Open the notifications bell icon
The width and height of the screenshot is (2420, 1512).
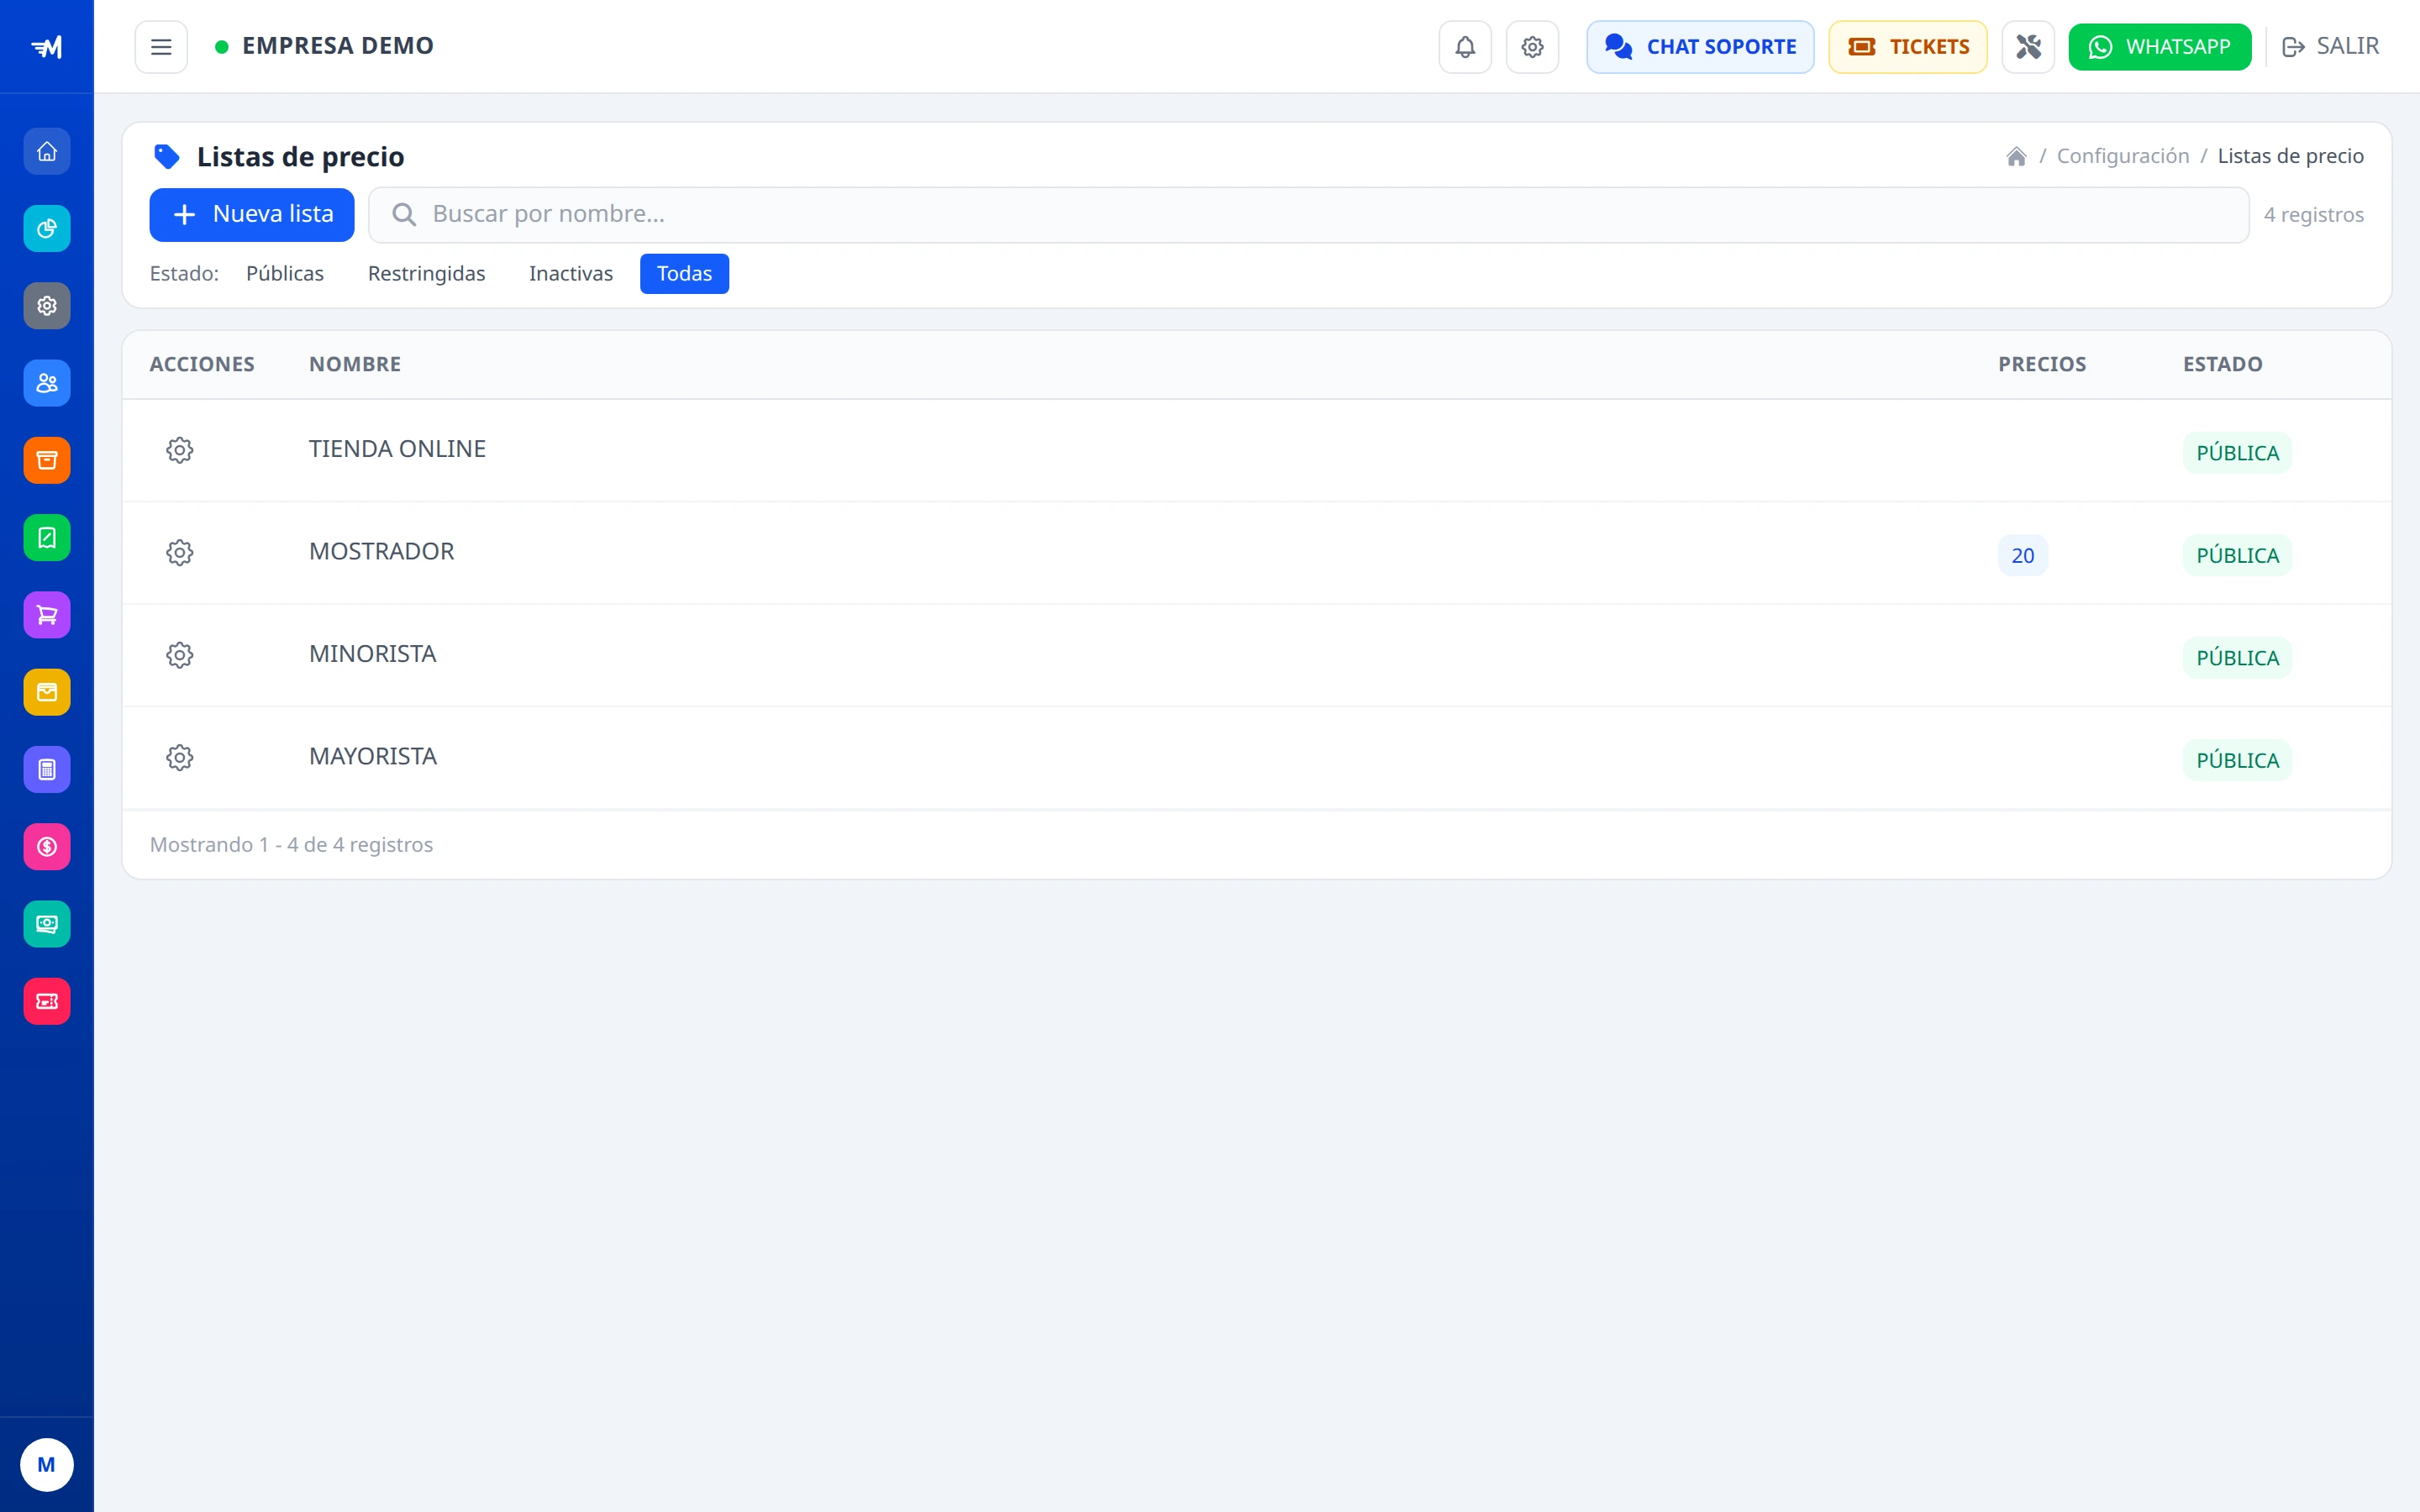tap(1465, 47)
